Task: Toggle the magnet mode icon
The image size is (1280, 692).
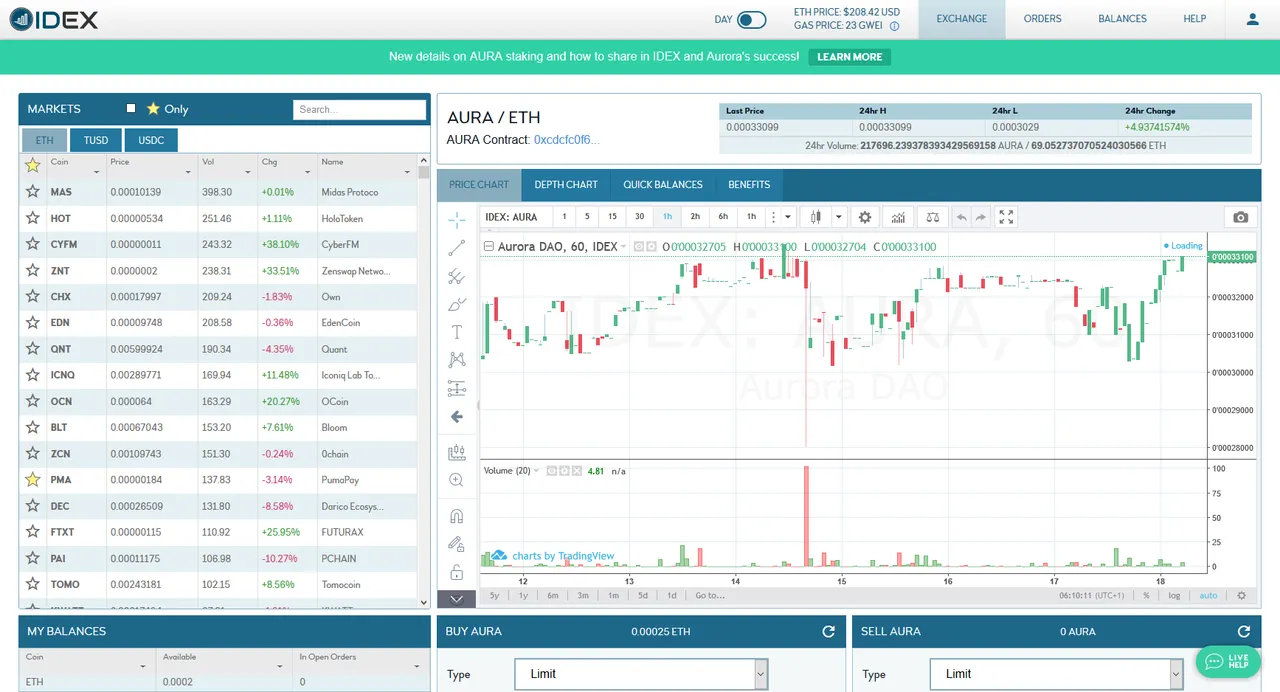Action: click(457, 516)
